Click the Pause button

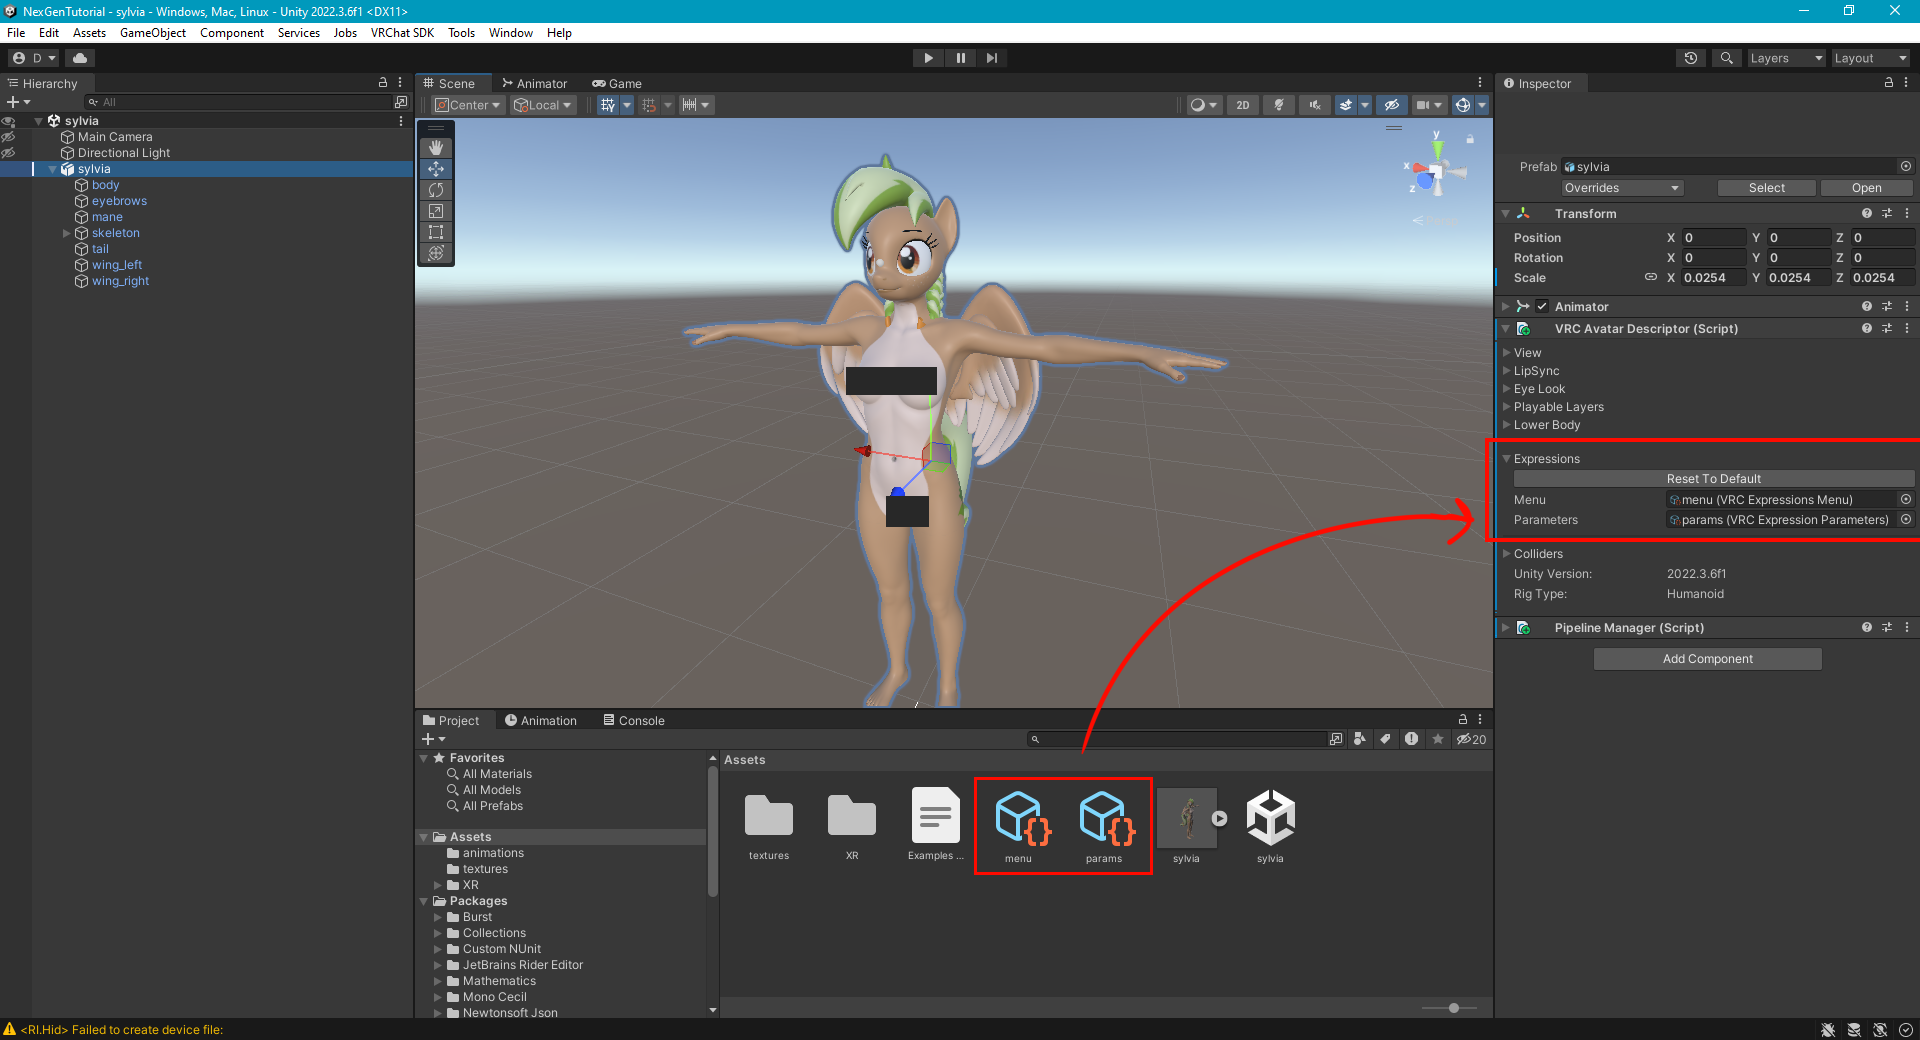(960, 58)
